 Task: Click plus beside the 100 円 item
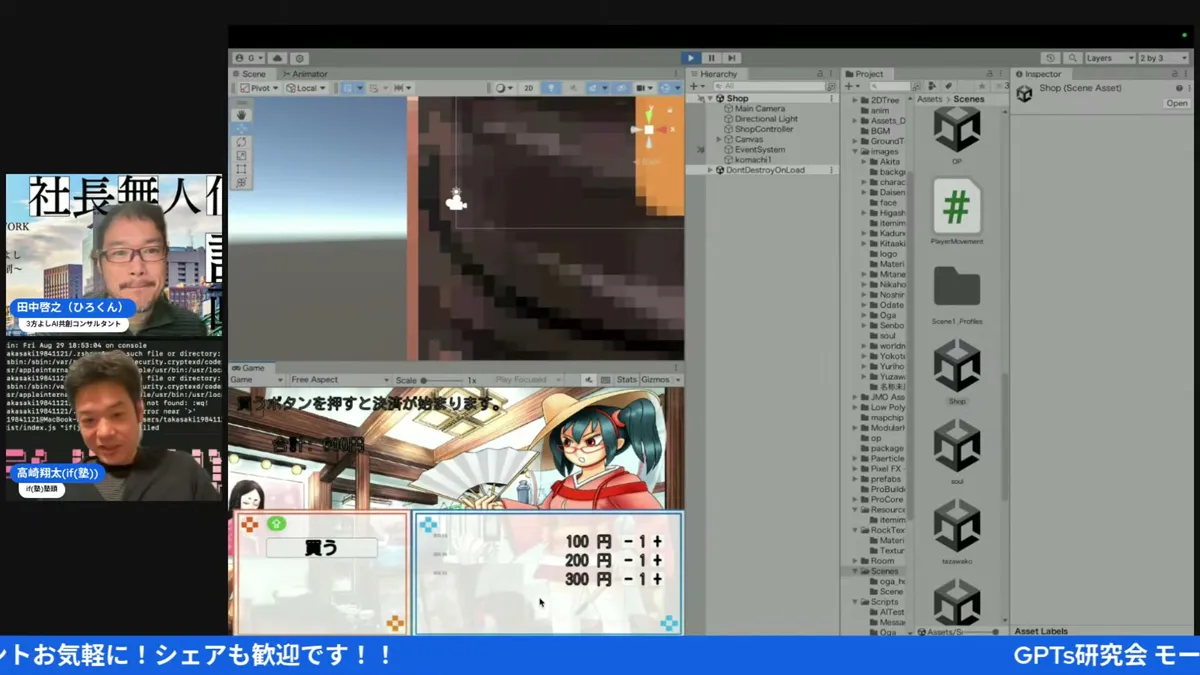657,542
